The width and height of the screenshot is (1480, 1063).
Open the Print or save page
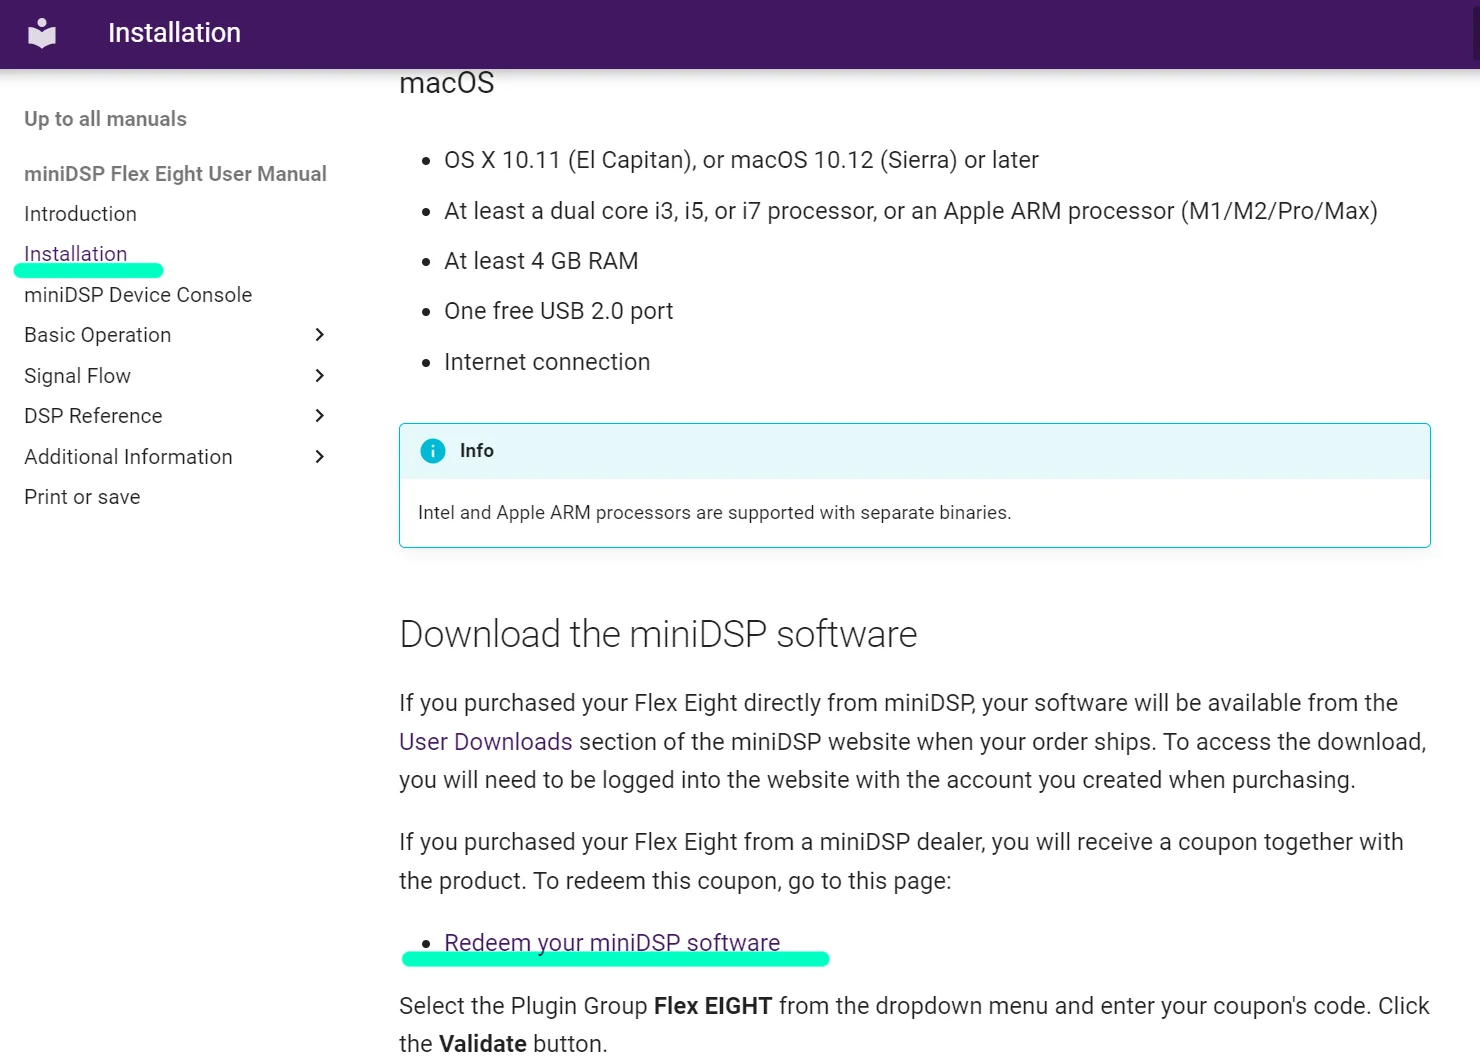(x=82, y=497)
